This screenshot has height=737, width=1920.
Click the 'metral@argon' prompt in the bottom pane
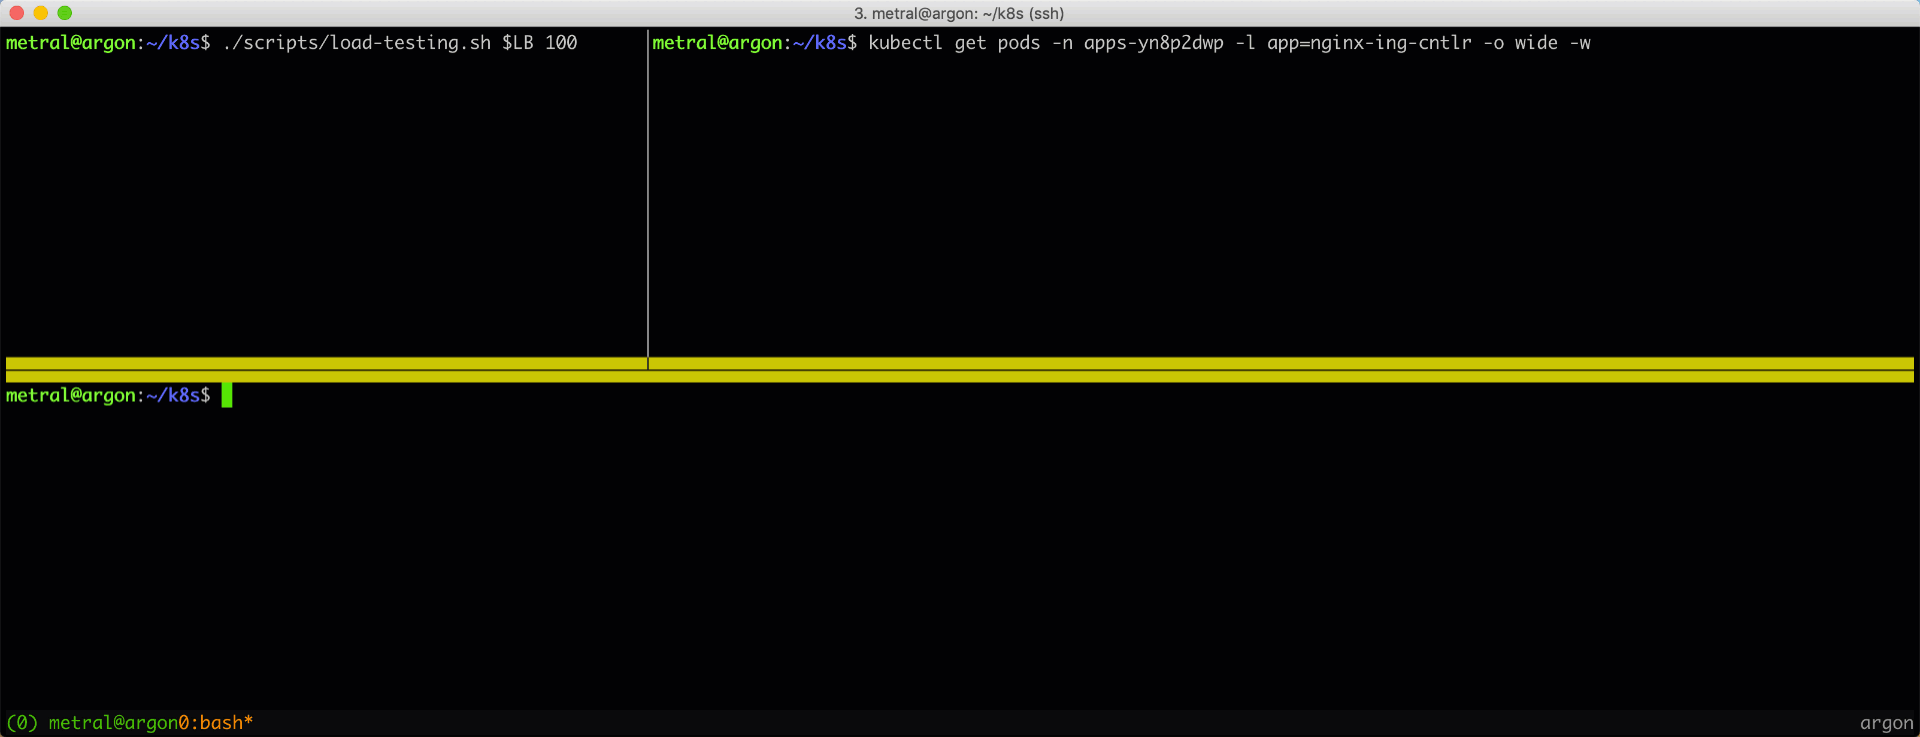coord(70,395)
